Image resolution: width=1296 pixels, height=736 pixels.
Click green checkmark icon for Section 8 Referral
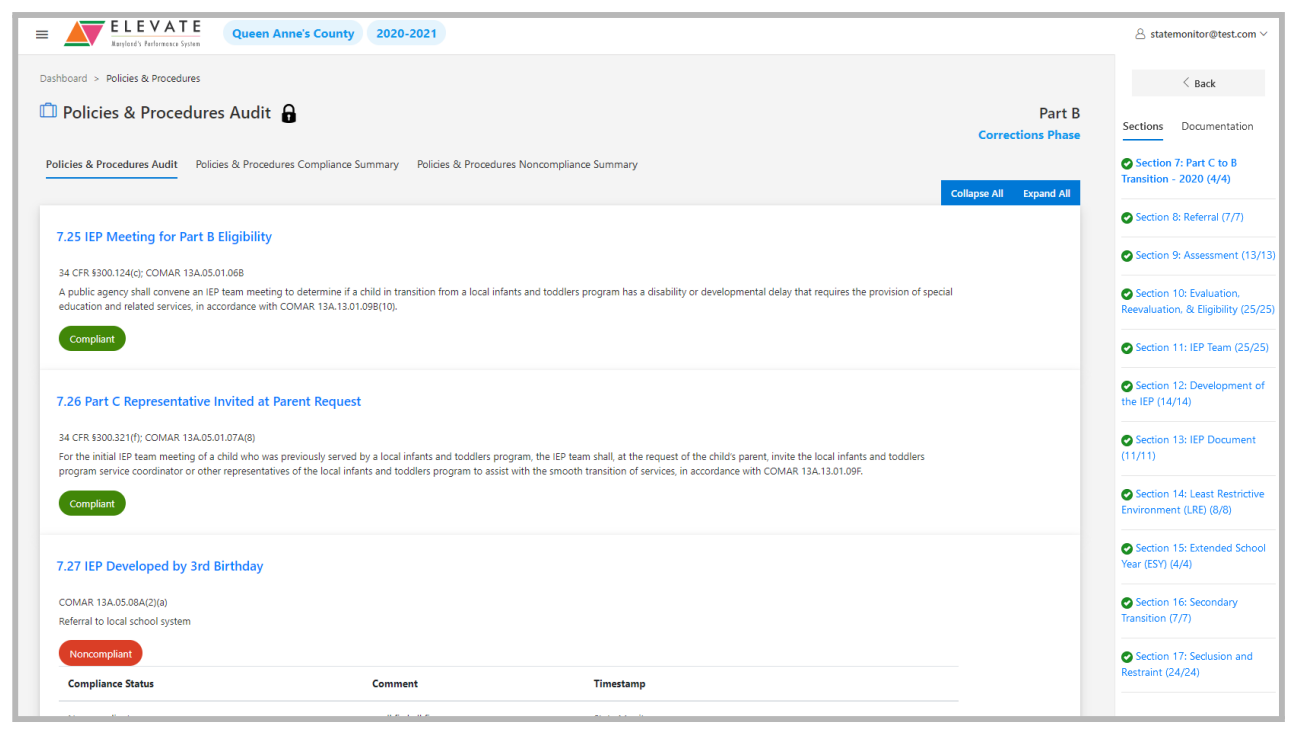[1127, 218]
